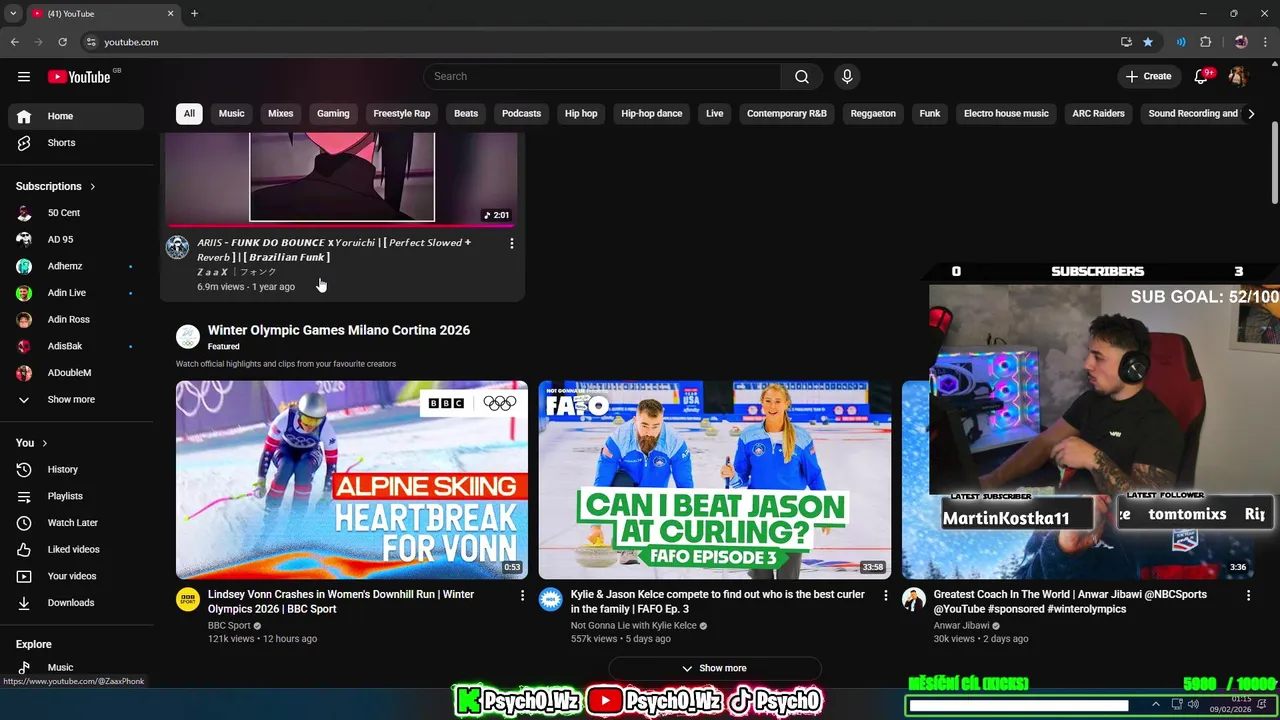Expand the You section chevron
Screen dimensions: 1280x720
pyautogui.click(x=45, y=443)
